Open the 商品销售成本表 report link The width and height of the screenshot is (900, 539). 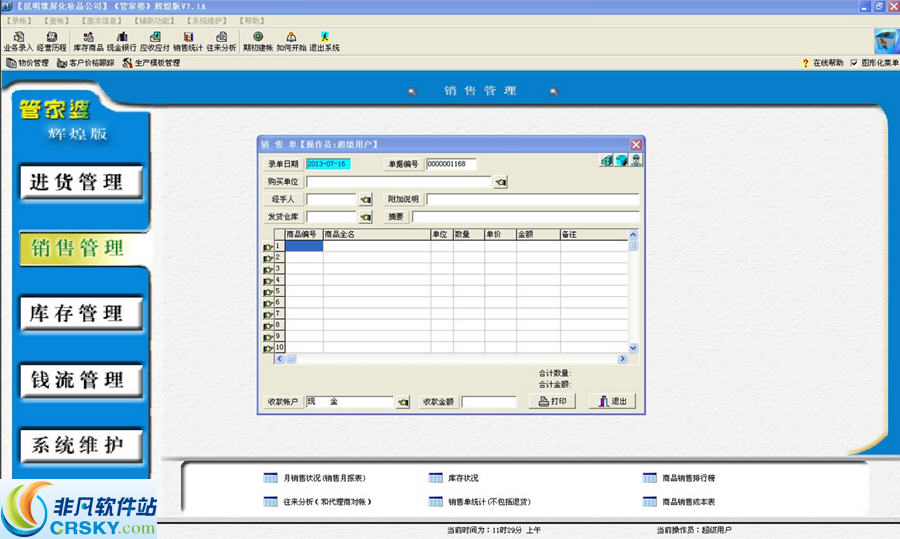(679, 502)
